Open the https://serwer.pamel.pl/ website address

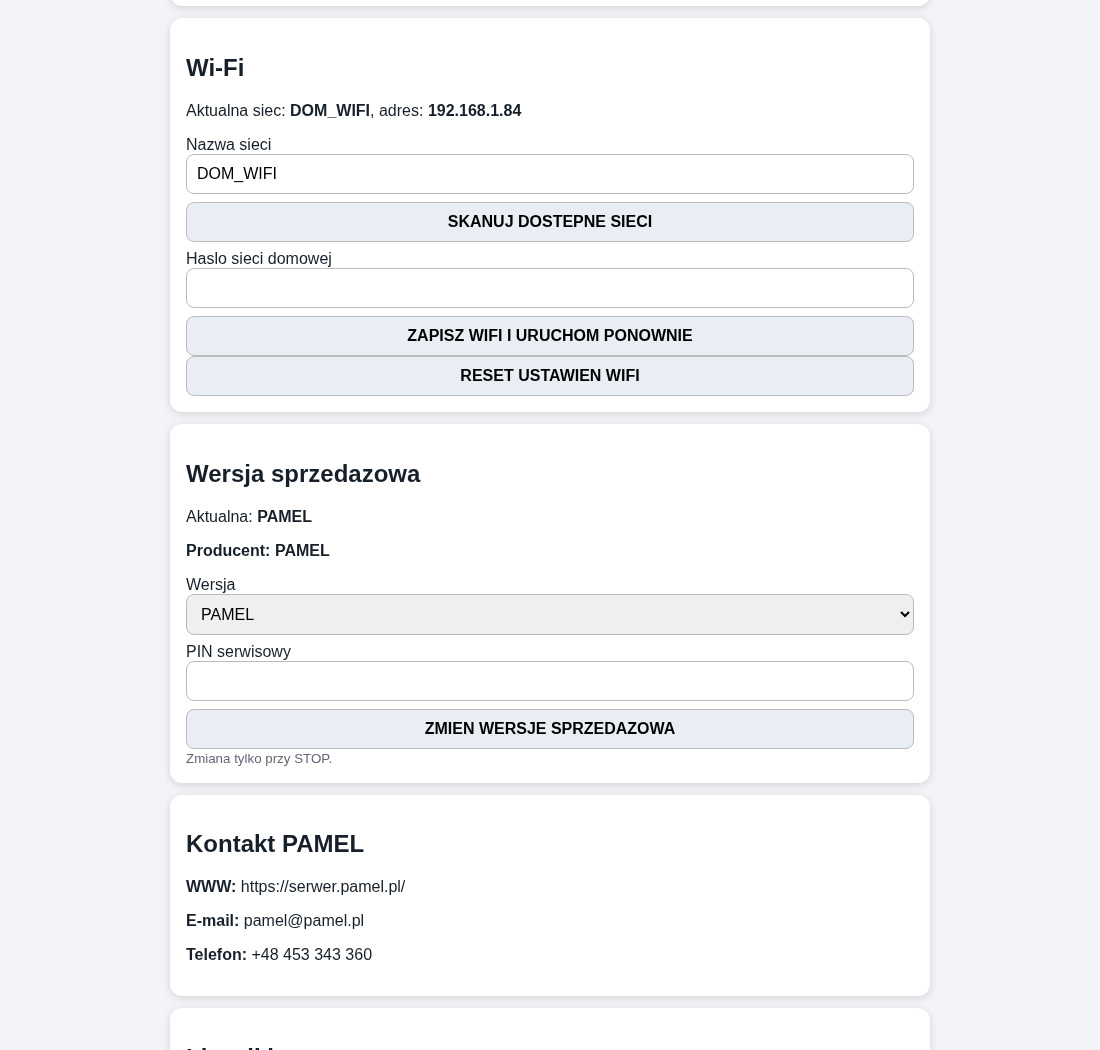click(323, 887)
